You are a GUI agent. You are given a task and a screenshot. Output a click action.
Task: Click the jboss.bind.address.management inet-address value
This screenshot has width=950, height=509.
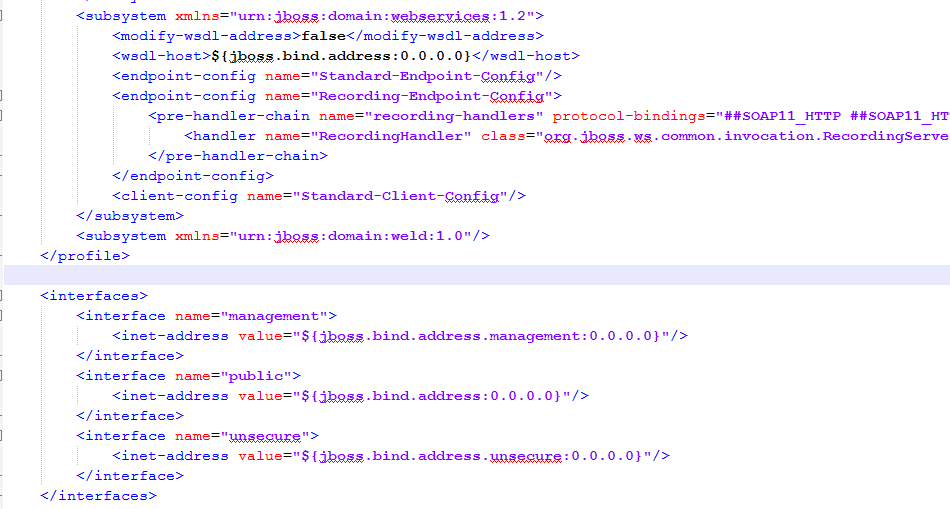pos(481,336)
